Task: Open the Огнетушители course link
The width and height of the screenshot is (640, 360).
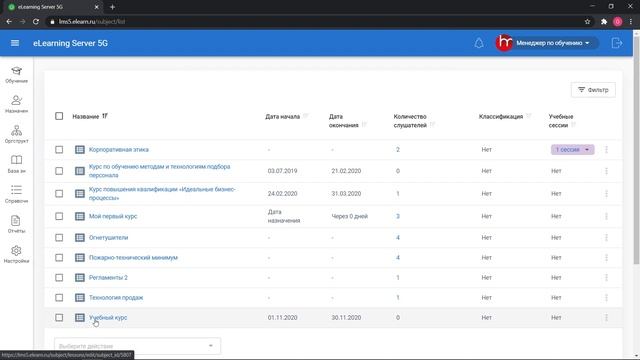Action: (x=109, y=238)
